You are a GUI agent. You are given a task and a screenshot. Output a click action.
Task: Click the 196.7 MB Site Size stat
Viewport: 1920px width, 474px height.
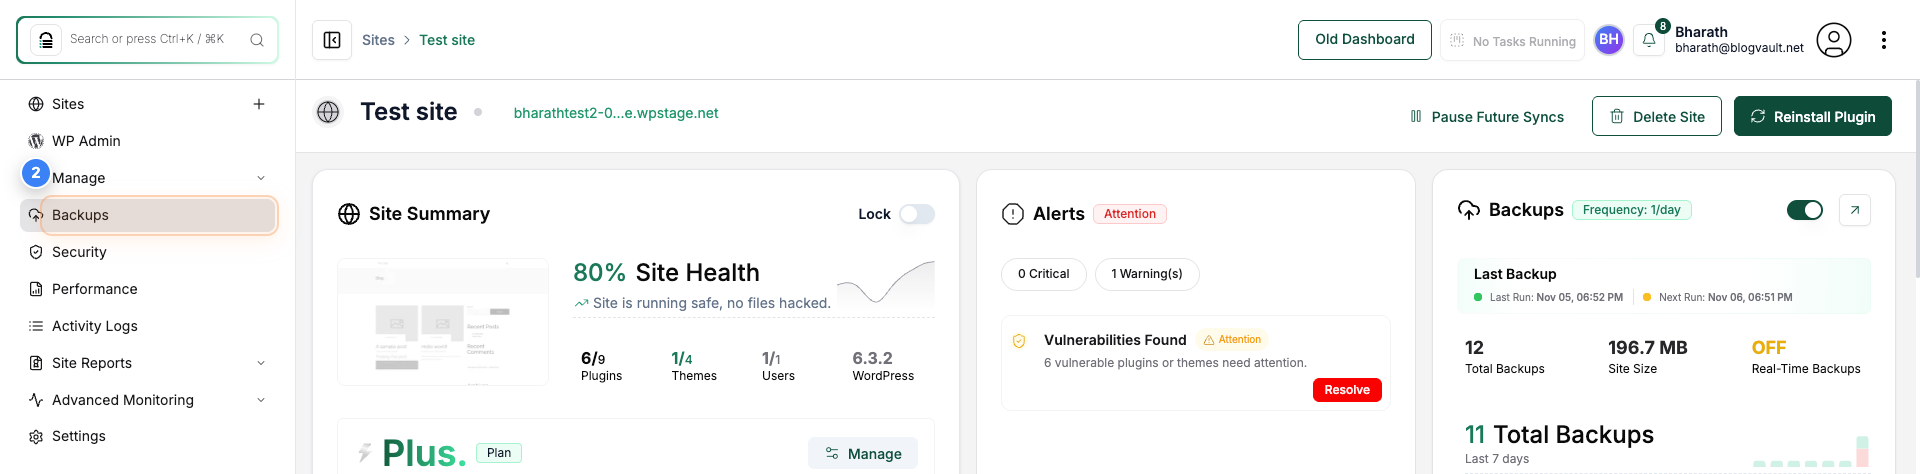tap(1647, 356)
